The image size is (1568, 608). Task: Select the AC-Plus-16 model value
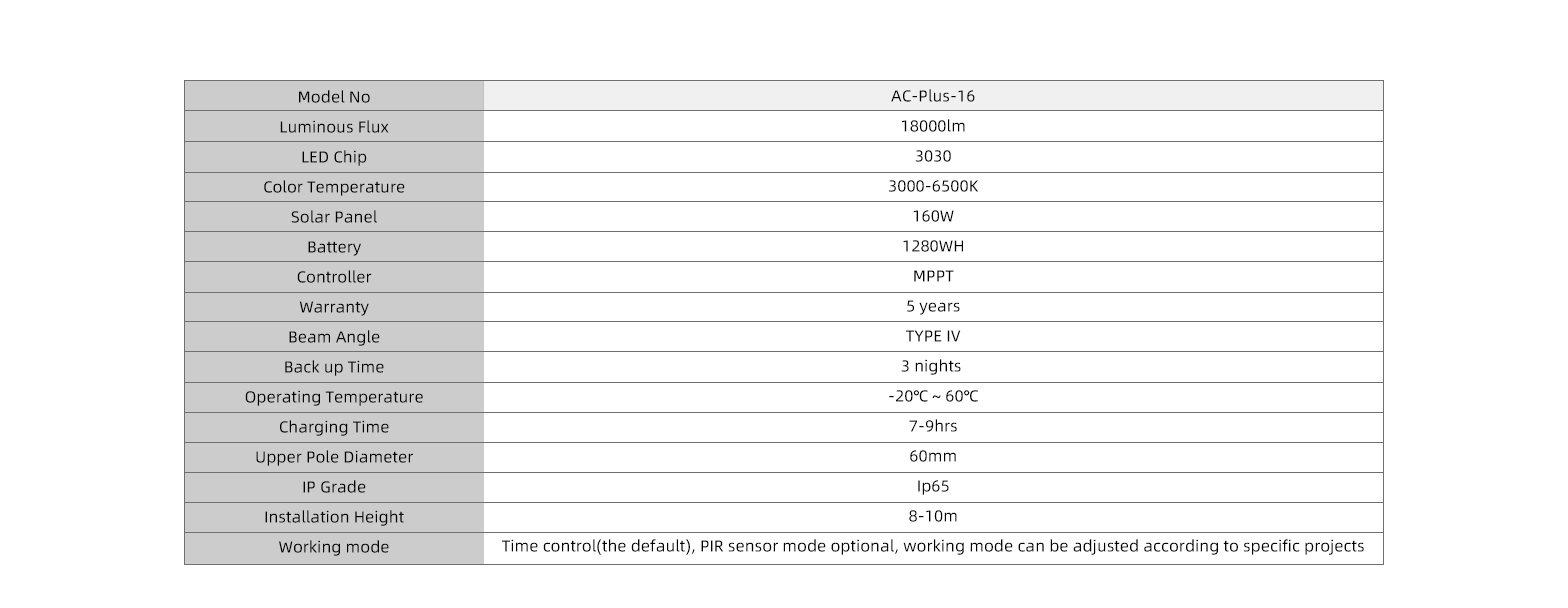pos(932,97)
